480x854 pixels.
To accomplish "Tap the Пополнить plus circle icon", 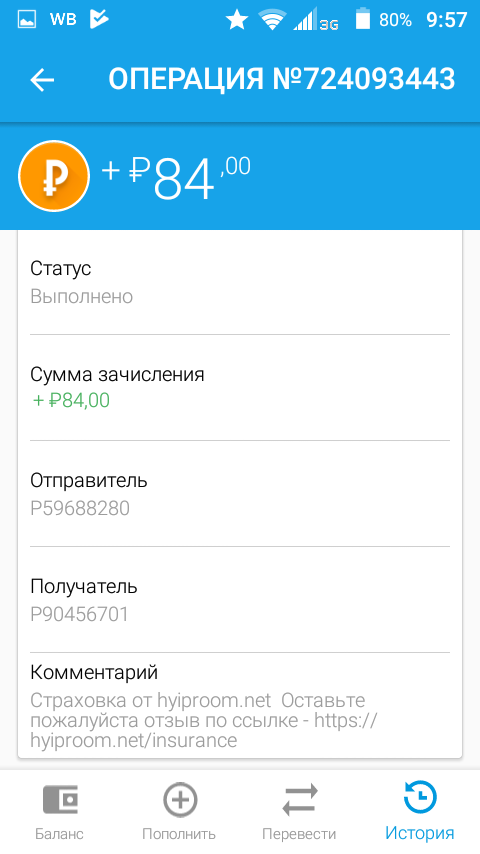I will (x=180, y=800).
